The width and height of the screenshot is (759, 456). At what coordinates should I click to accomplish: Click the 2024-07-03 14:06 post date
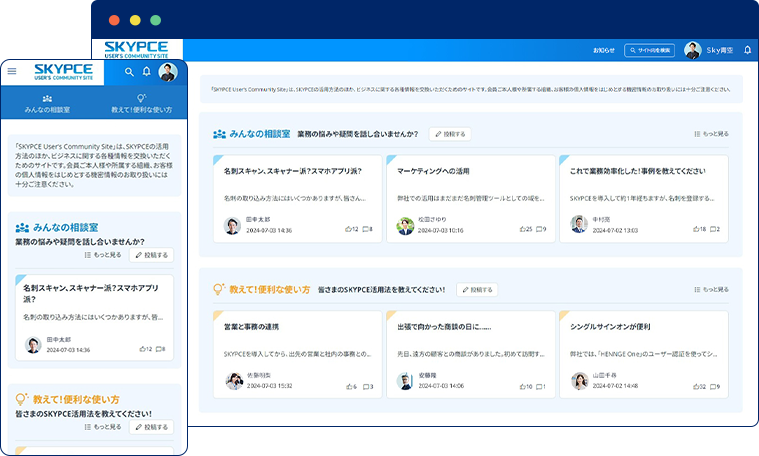441,386
